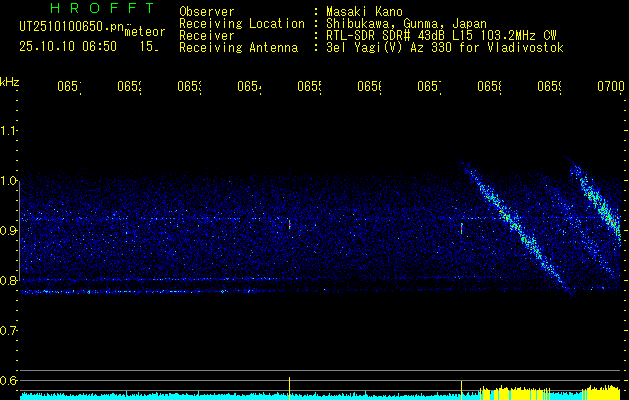Screen dimensions: 629x400
Task: Click the red meteor echo spot near 0655
Action: coord(289,224)
